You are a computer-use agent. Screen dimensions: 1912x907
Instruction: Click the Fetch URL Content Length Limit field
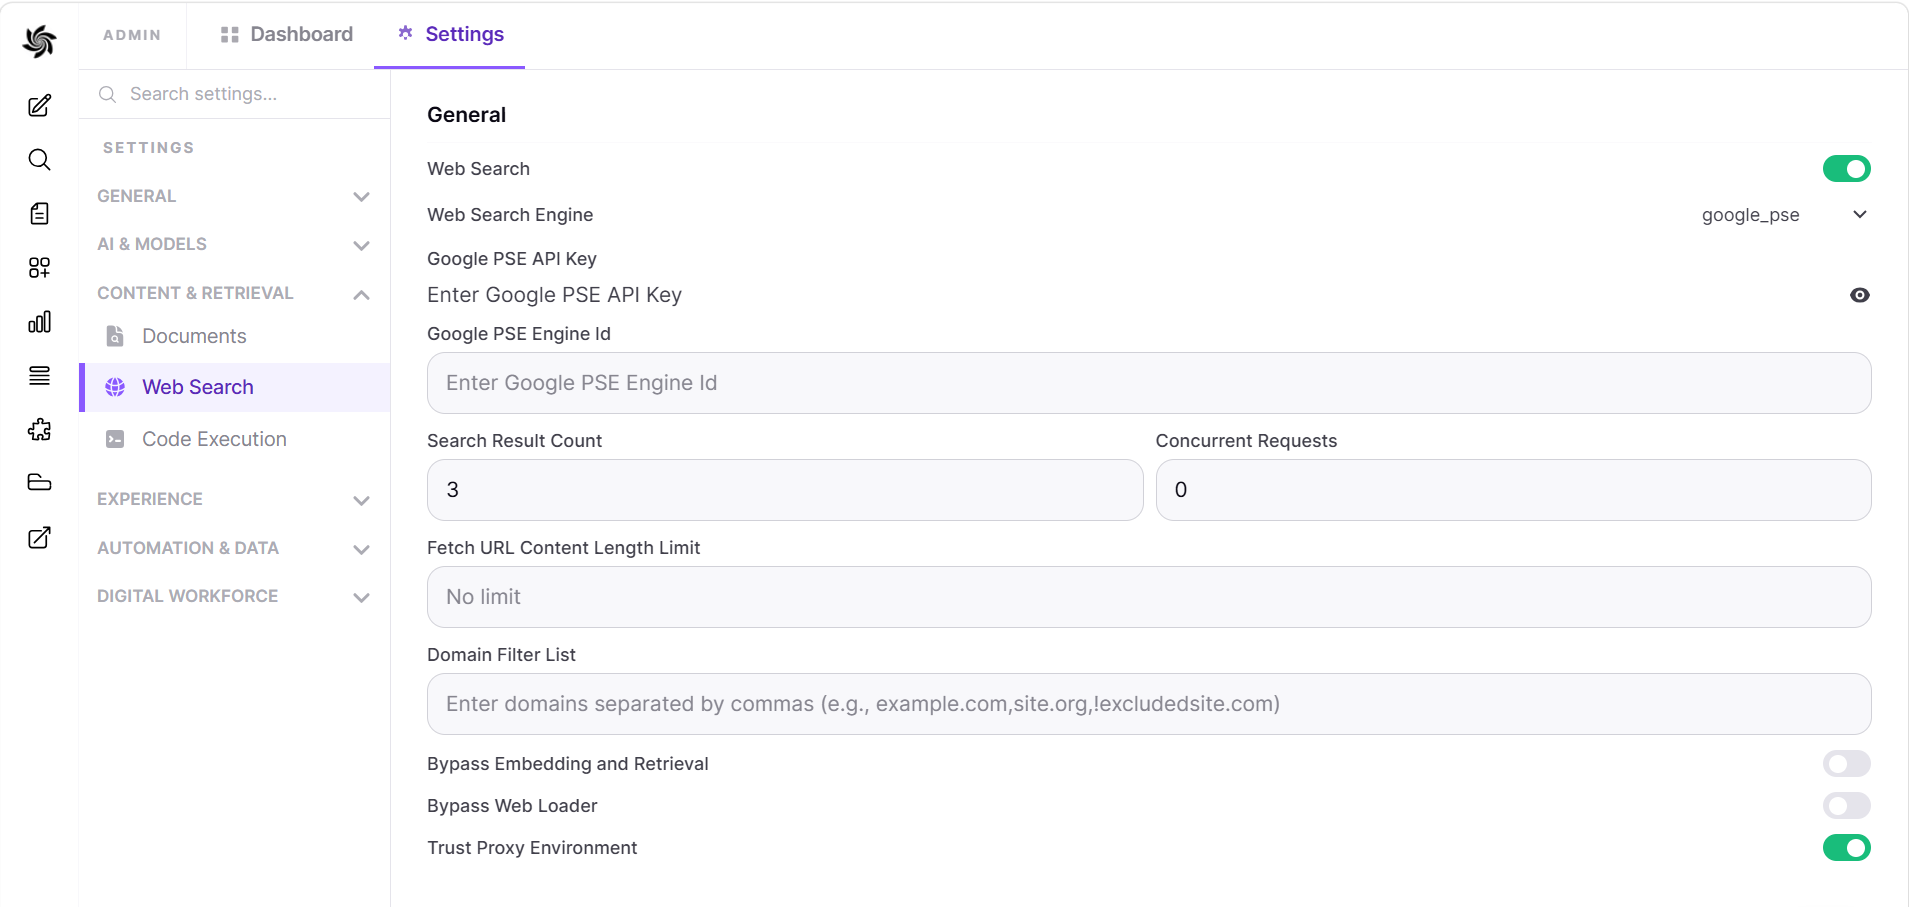pos(1149,597)
